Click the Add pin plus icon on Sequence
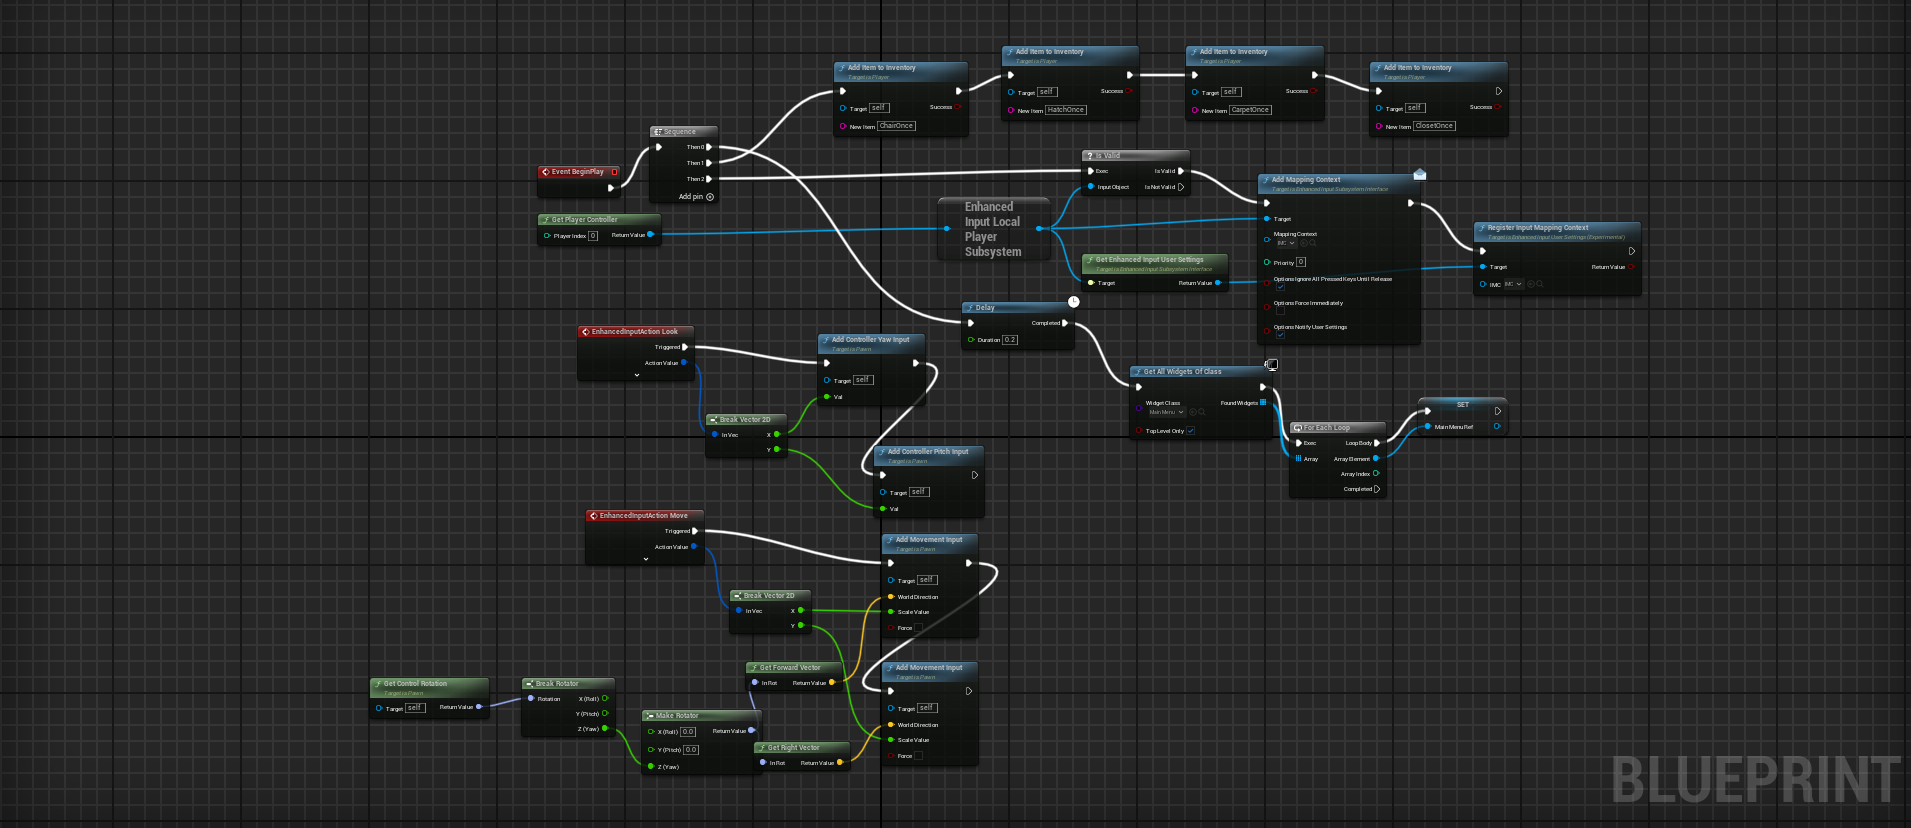The image size is (1911, 828). click(x=710, y=197)
